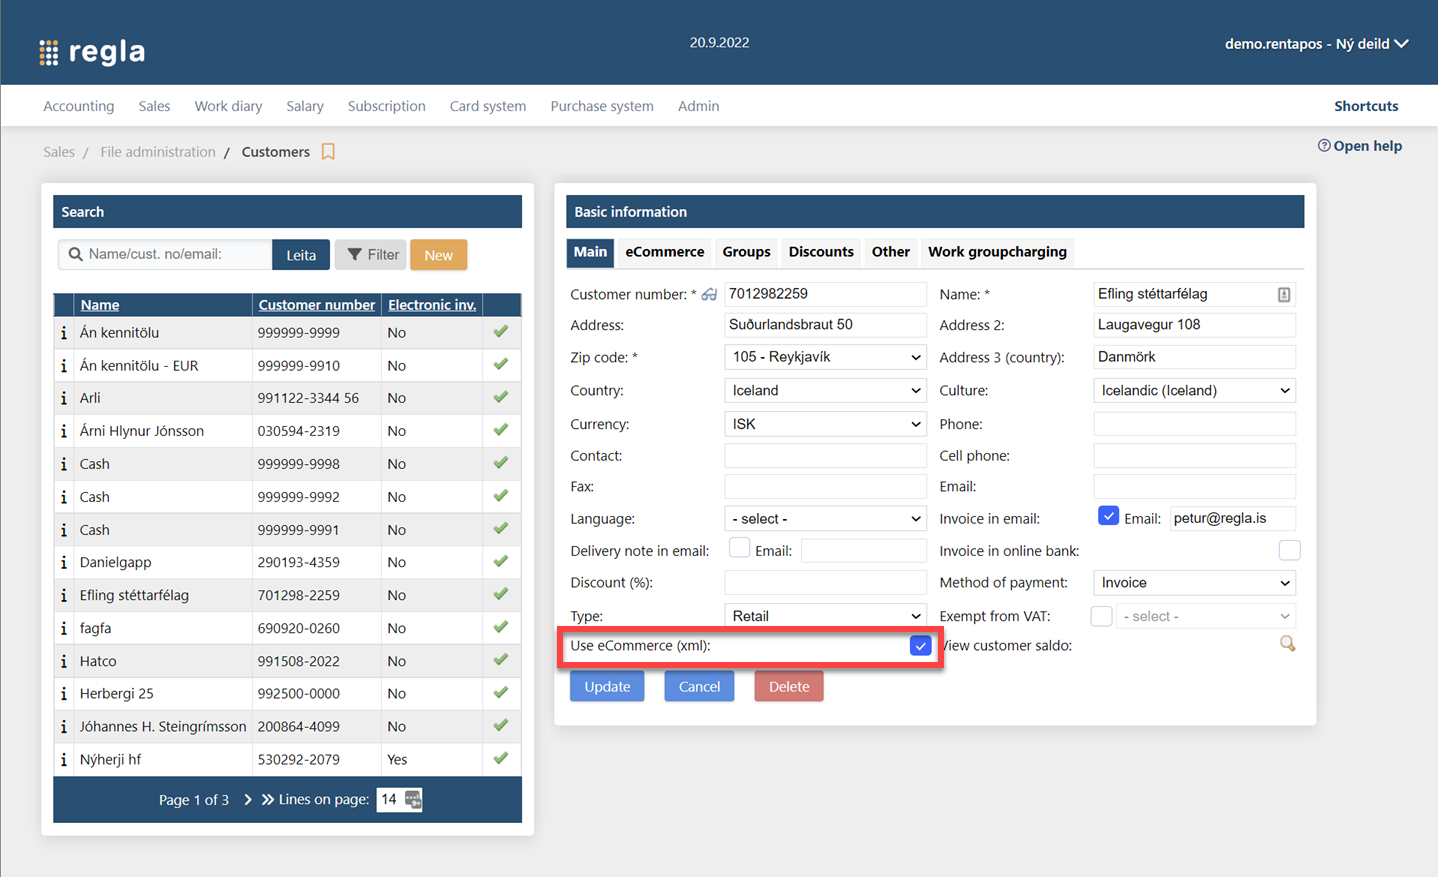Open customer saldo magnifier icon
Viewport: 1438px width, 877px height.
[1287, 644]
